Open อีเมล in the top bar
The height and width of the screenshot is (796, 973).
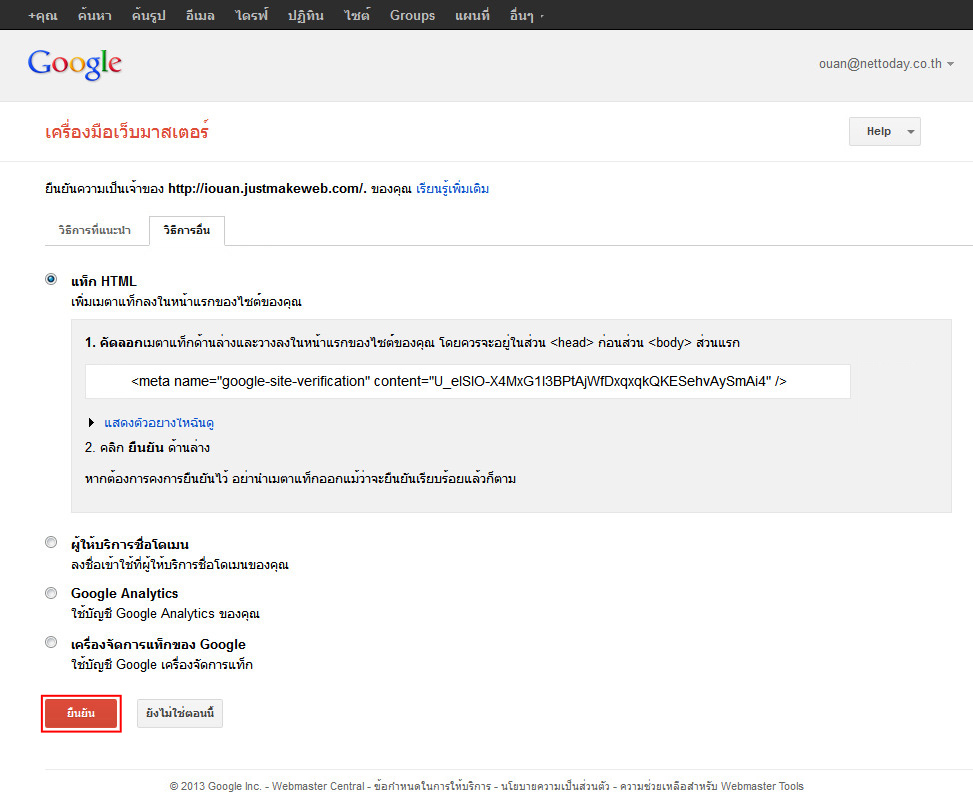click(200, 16)
